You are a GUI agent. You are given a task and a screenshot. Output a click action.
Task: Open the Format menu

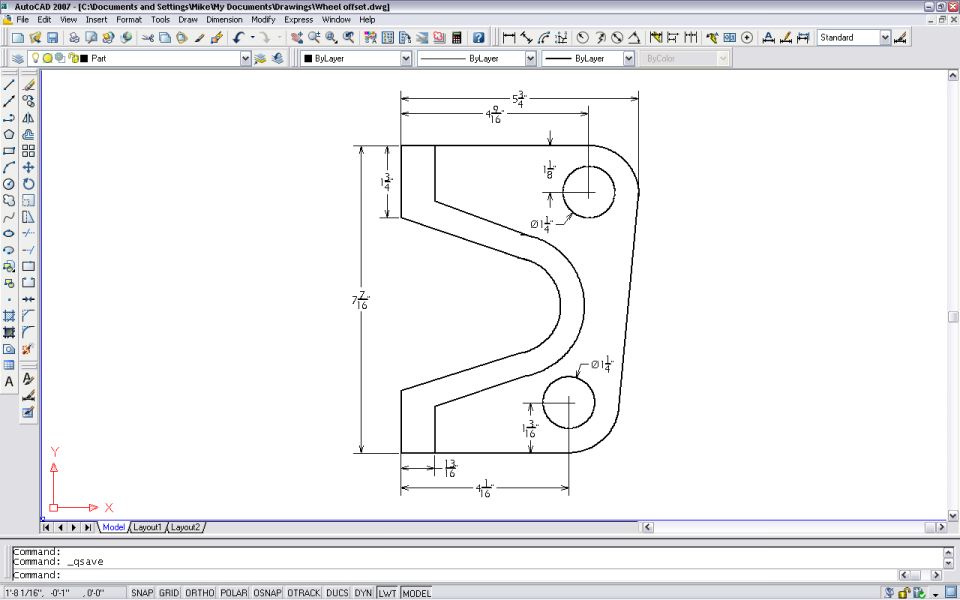click(x=129, y=20)
